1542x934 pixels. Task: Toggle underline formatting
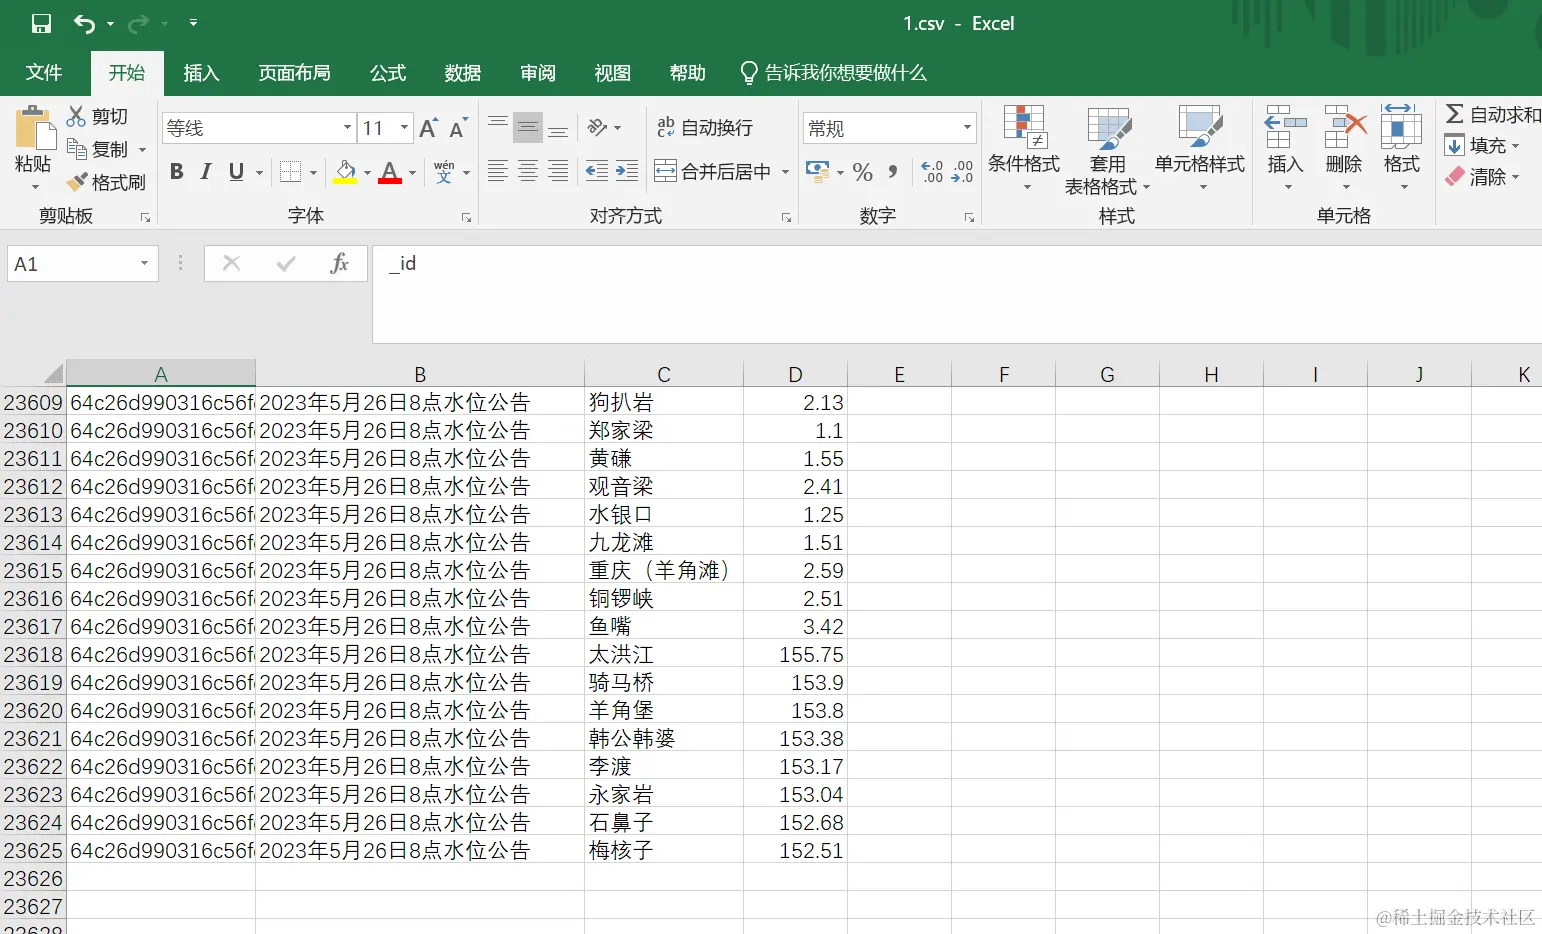click(236, 172)
